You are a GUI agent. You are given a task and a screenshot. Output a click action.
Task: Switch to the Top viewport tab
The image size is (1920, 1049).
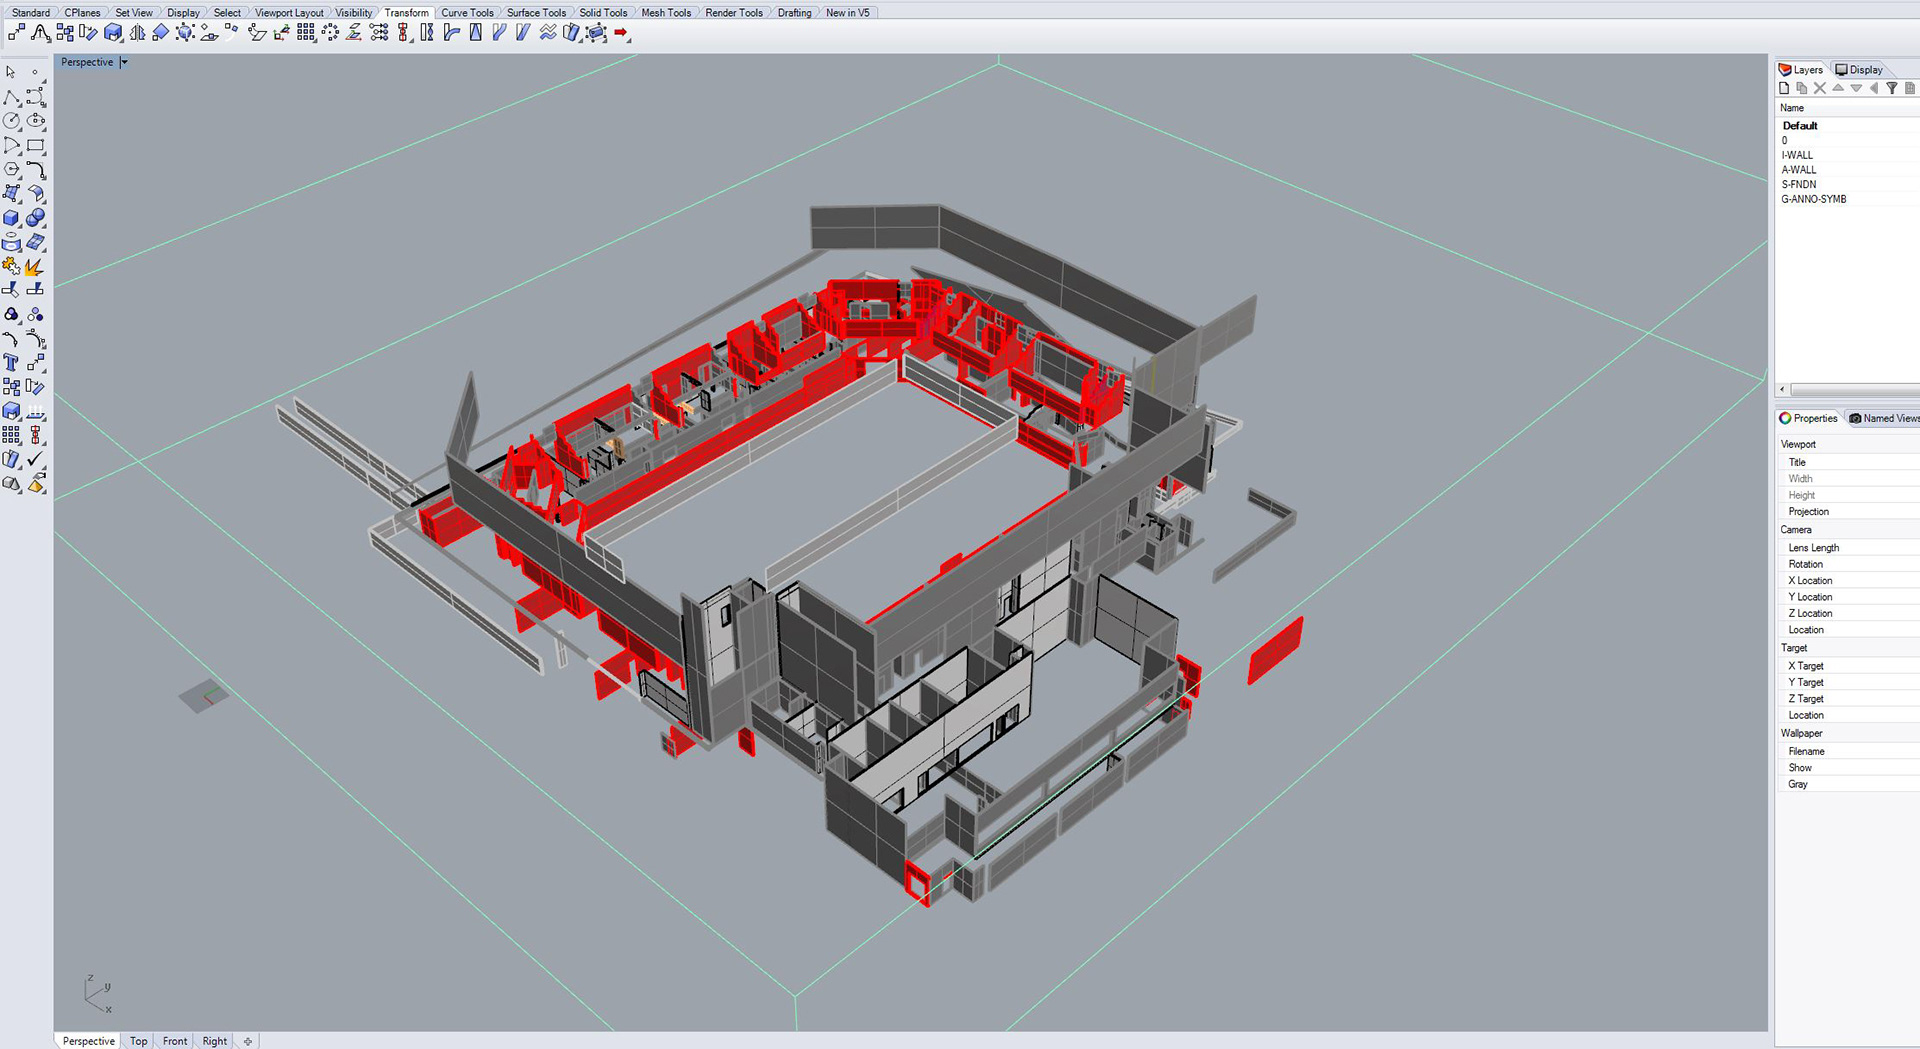point(139,1041)
